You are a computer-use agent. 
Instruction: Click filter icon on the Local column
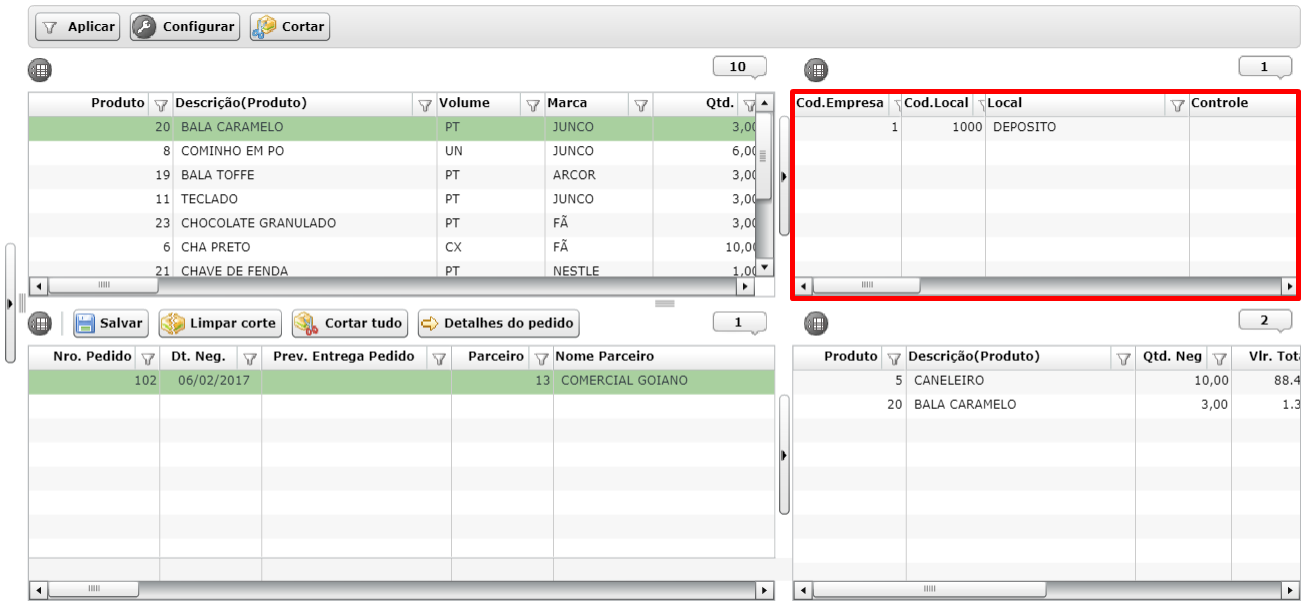(1177, 104)
